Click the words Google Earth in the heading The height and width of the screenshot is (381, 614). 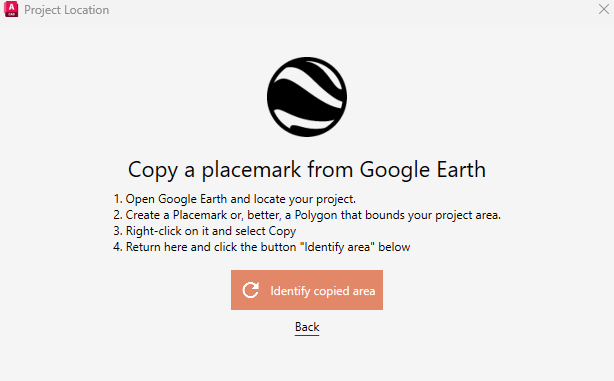[423, 170]
